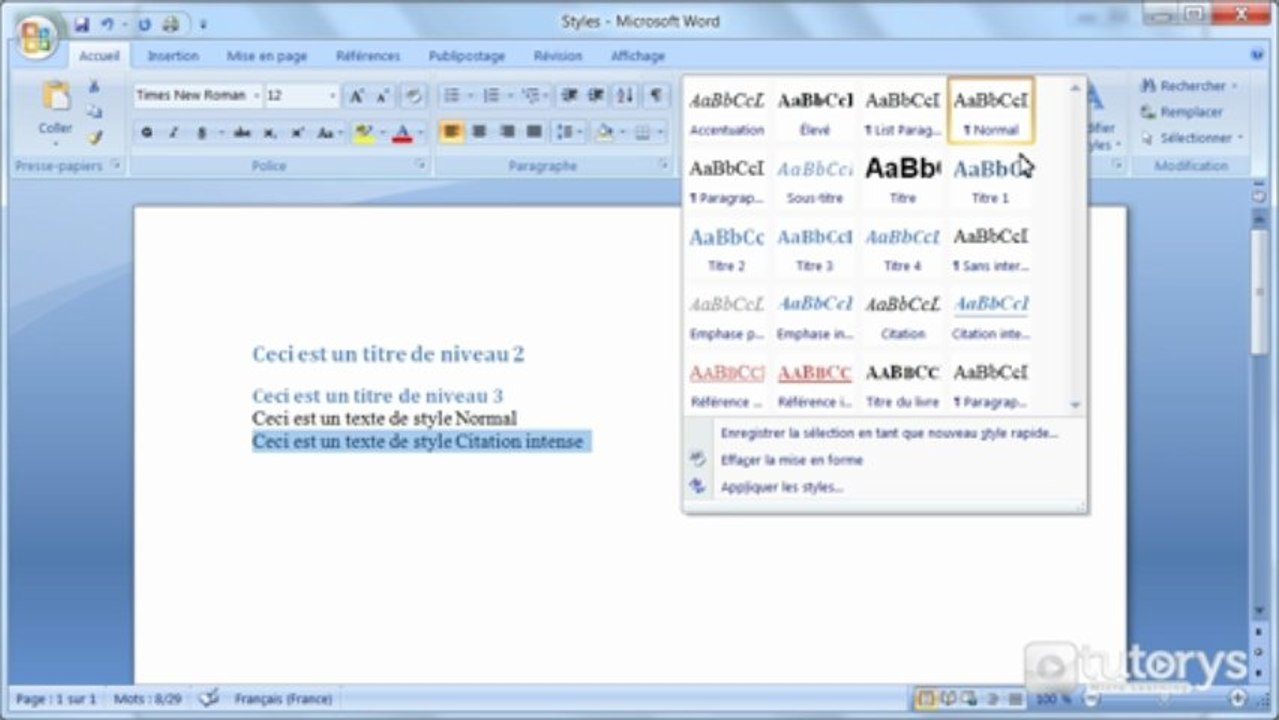Redo the last action
The width and height of the screenshot is (1279, 720).
pos(144,23)
